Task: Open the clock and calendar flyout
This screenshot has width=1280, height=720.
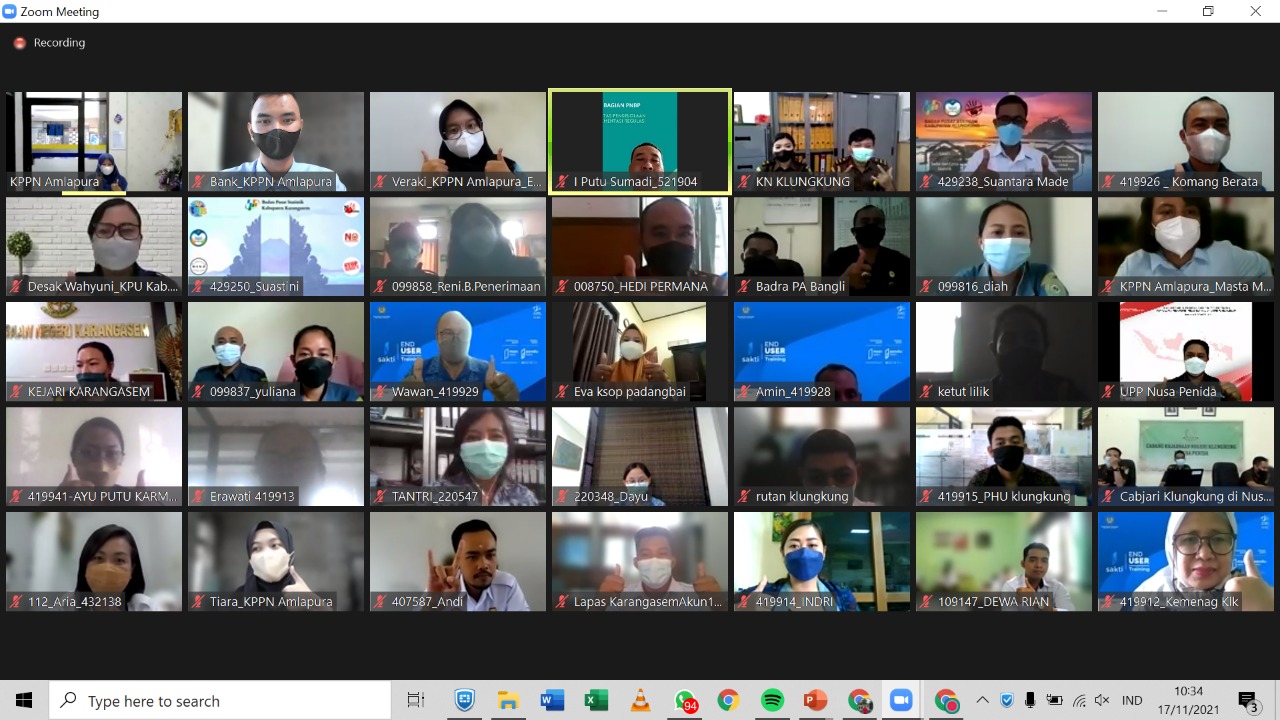Action: (1189, 700)
